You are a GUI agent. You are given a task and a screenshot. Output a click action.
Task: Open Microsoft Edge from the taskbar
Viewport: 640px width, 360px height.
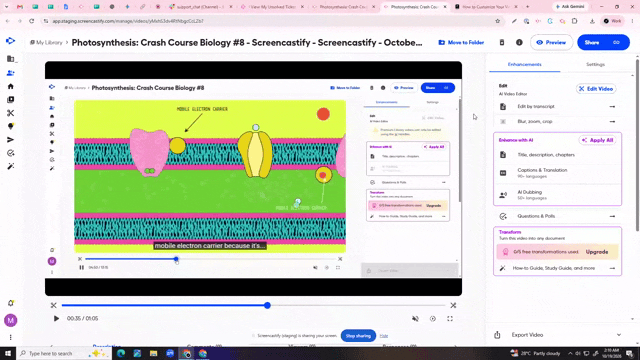pyautogui.click(x=121, y=353)
